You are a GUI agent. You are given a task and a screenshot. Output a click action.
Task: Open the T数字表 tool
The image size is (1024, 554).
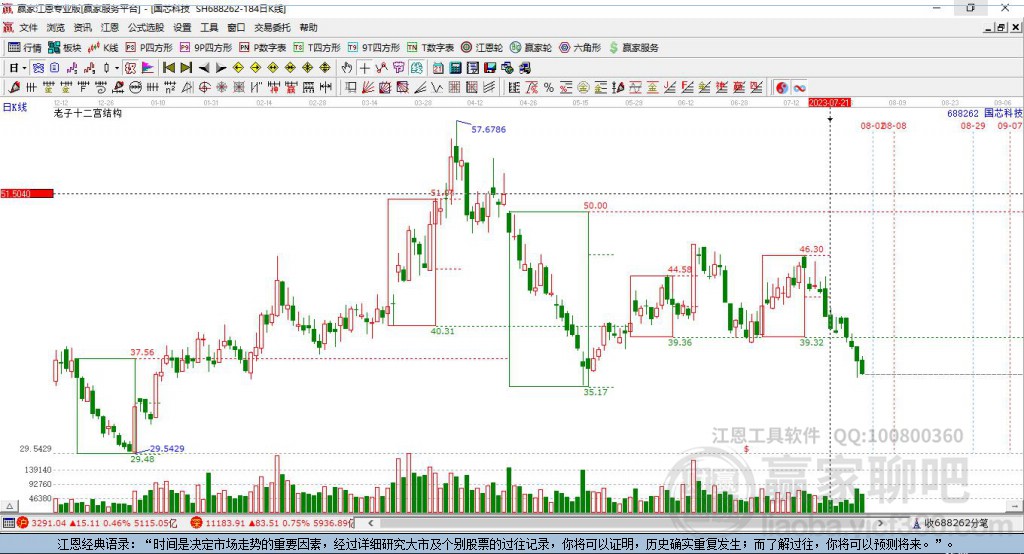tap(430, 48)
